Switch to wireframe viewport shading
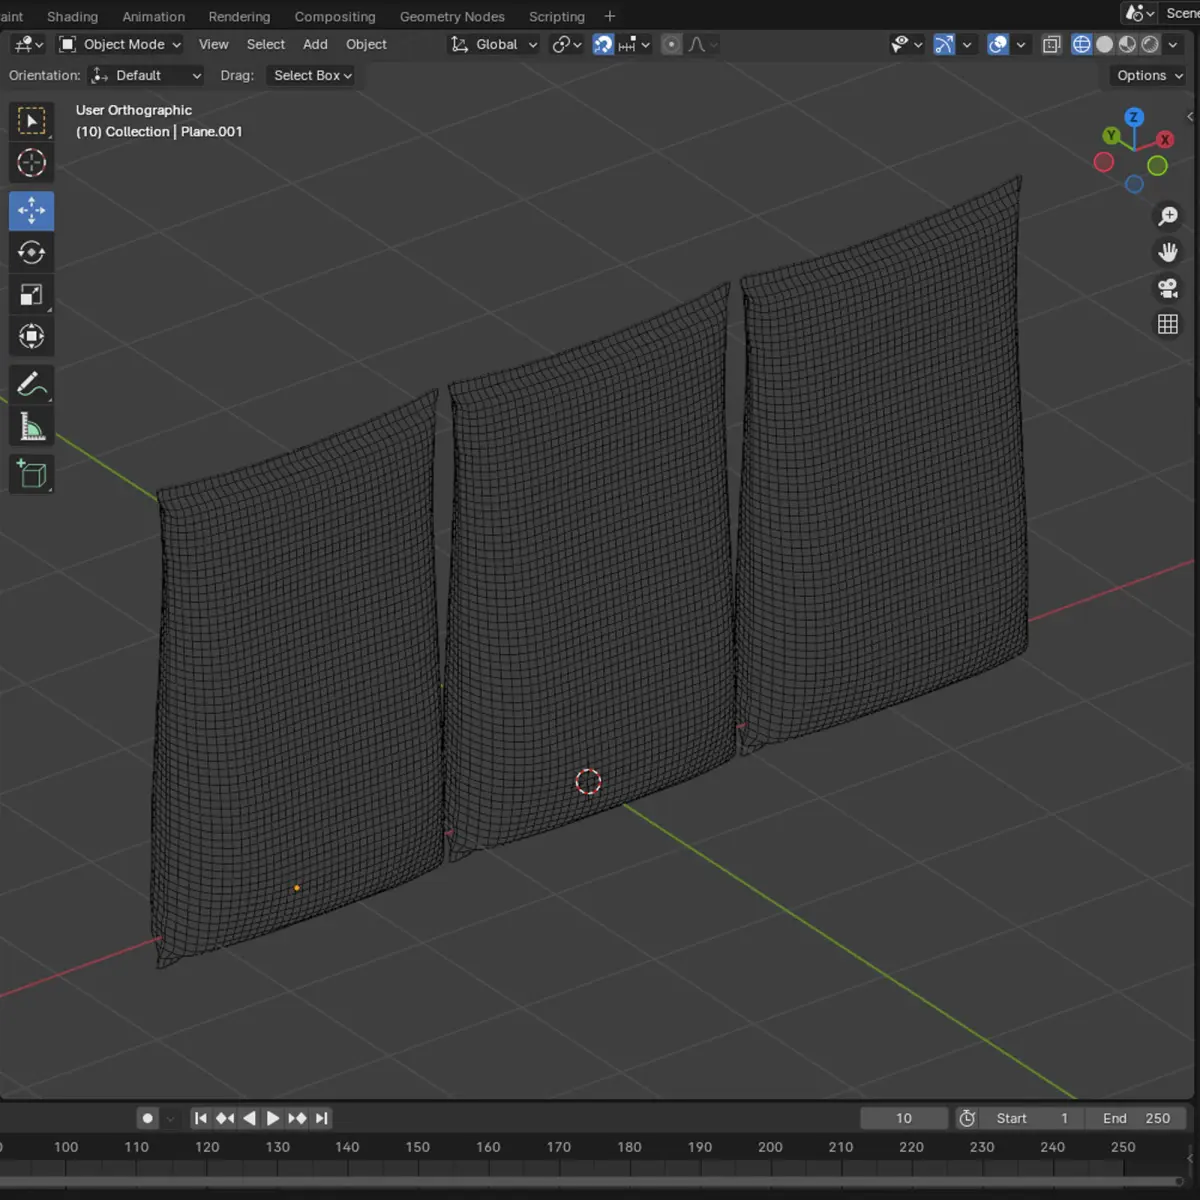 click(x=1082, y=44)
